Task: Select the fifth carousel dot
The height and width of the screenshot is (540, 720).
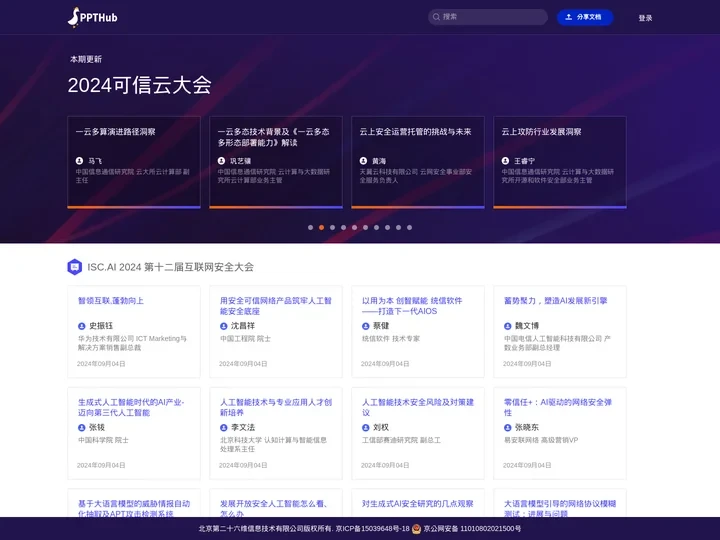Action: tap(354, 227)
